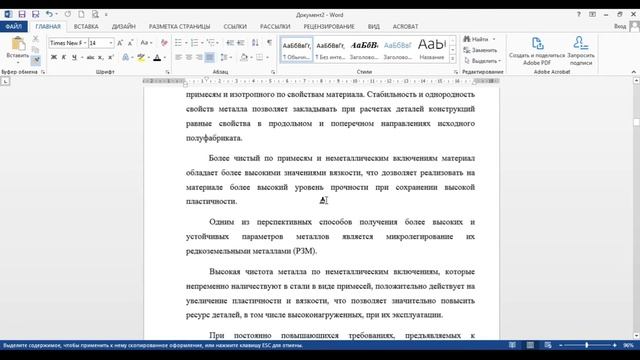Click the Borders icon

pyautogui.click(x=260, y=58)
